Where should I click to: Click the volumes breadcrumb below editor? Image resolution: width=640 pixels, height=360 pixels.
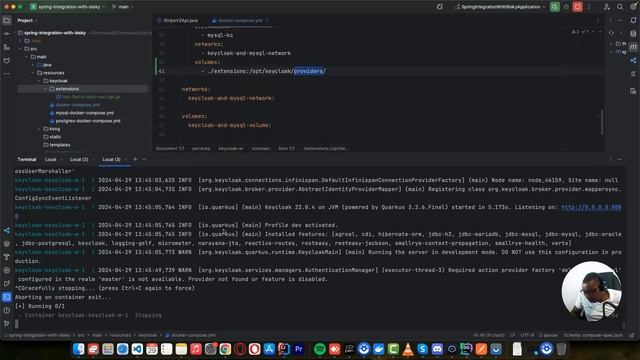[x=260, y=149]
